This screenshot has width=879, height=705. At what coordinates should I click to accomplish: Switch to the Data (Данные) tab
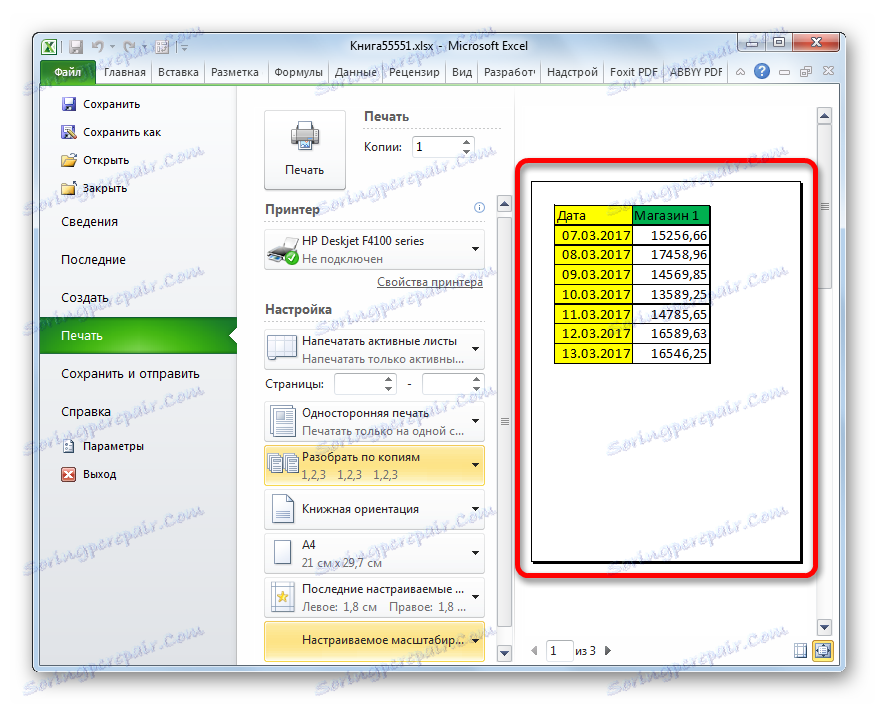pos(355,72)
